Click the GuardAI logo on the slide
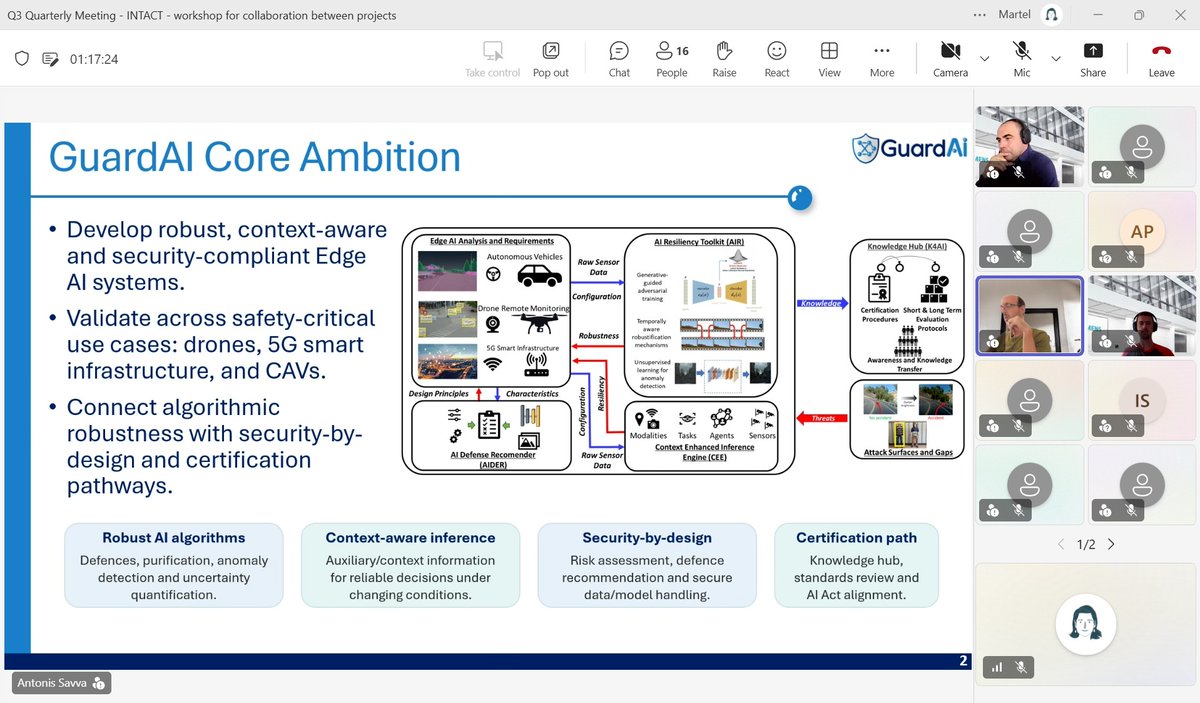Viewport: 1200px width, 703px height. coord(909,147)
